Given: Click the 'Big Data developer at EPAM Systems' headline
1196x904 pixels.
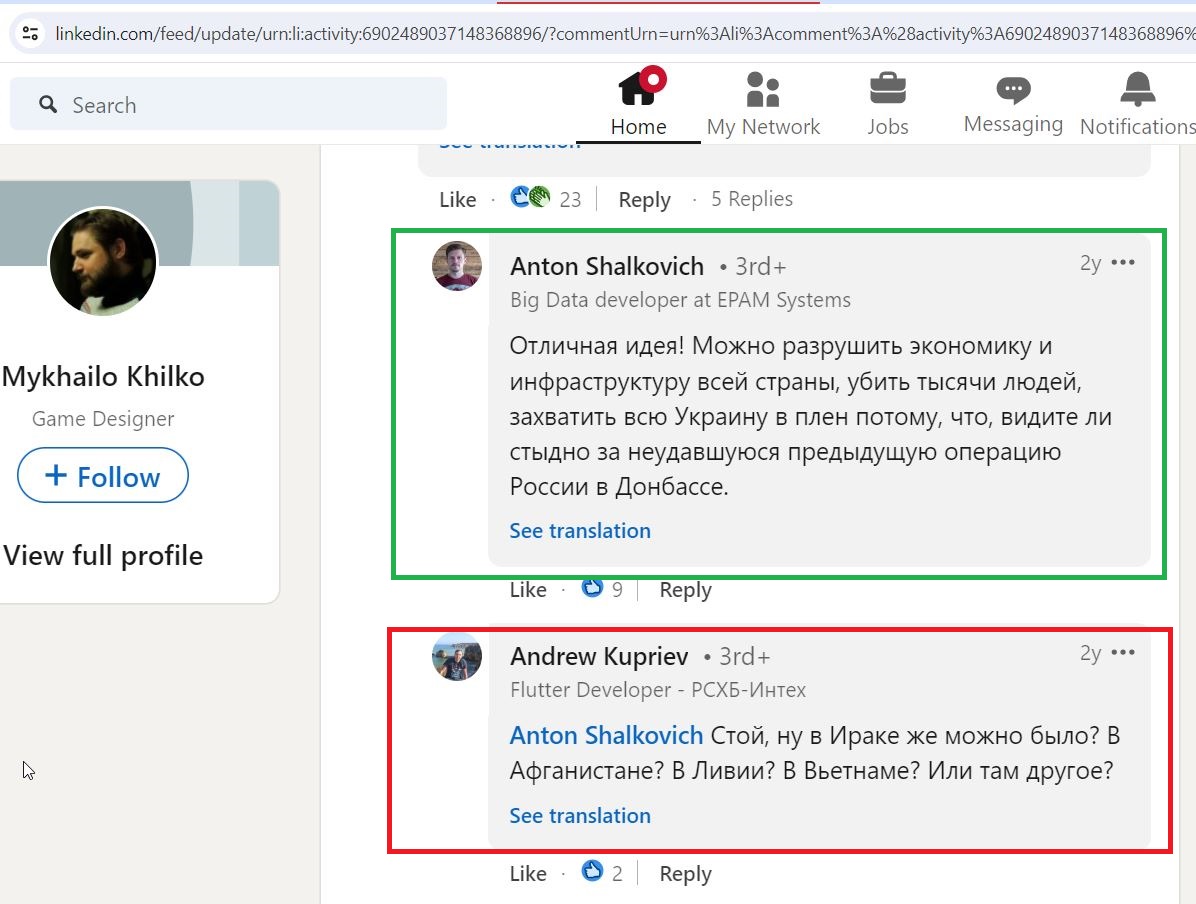Looking at the screenshot, I should 680,300.
